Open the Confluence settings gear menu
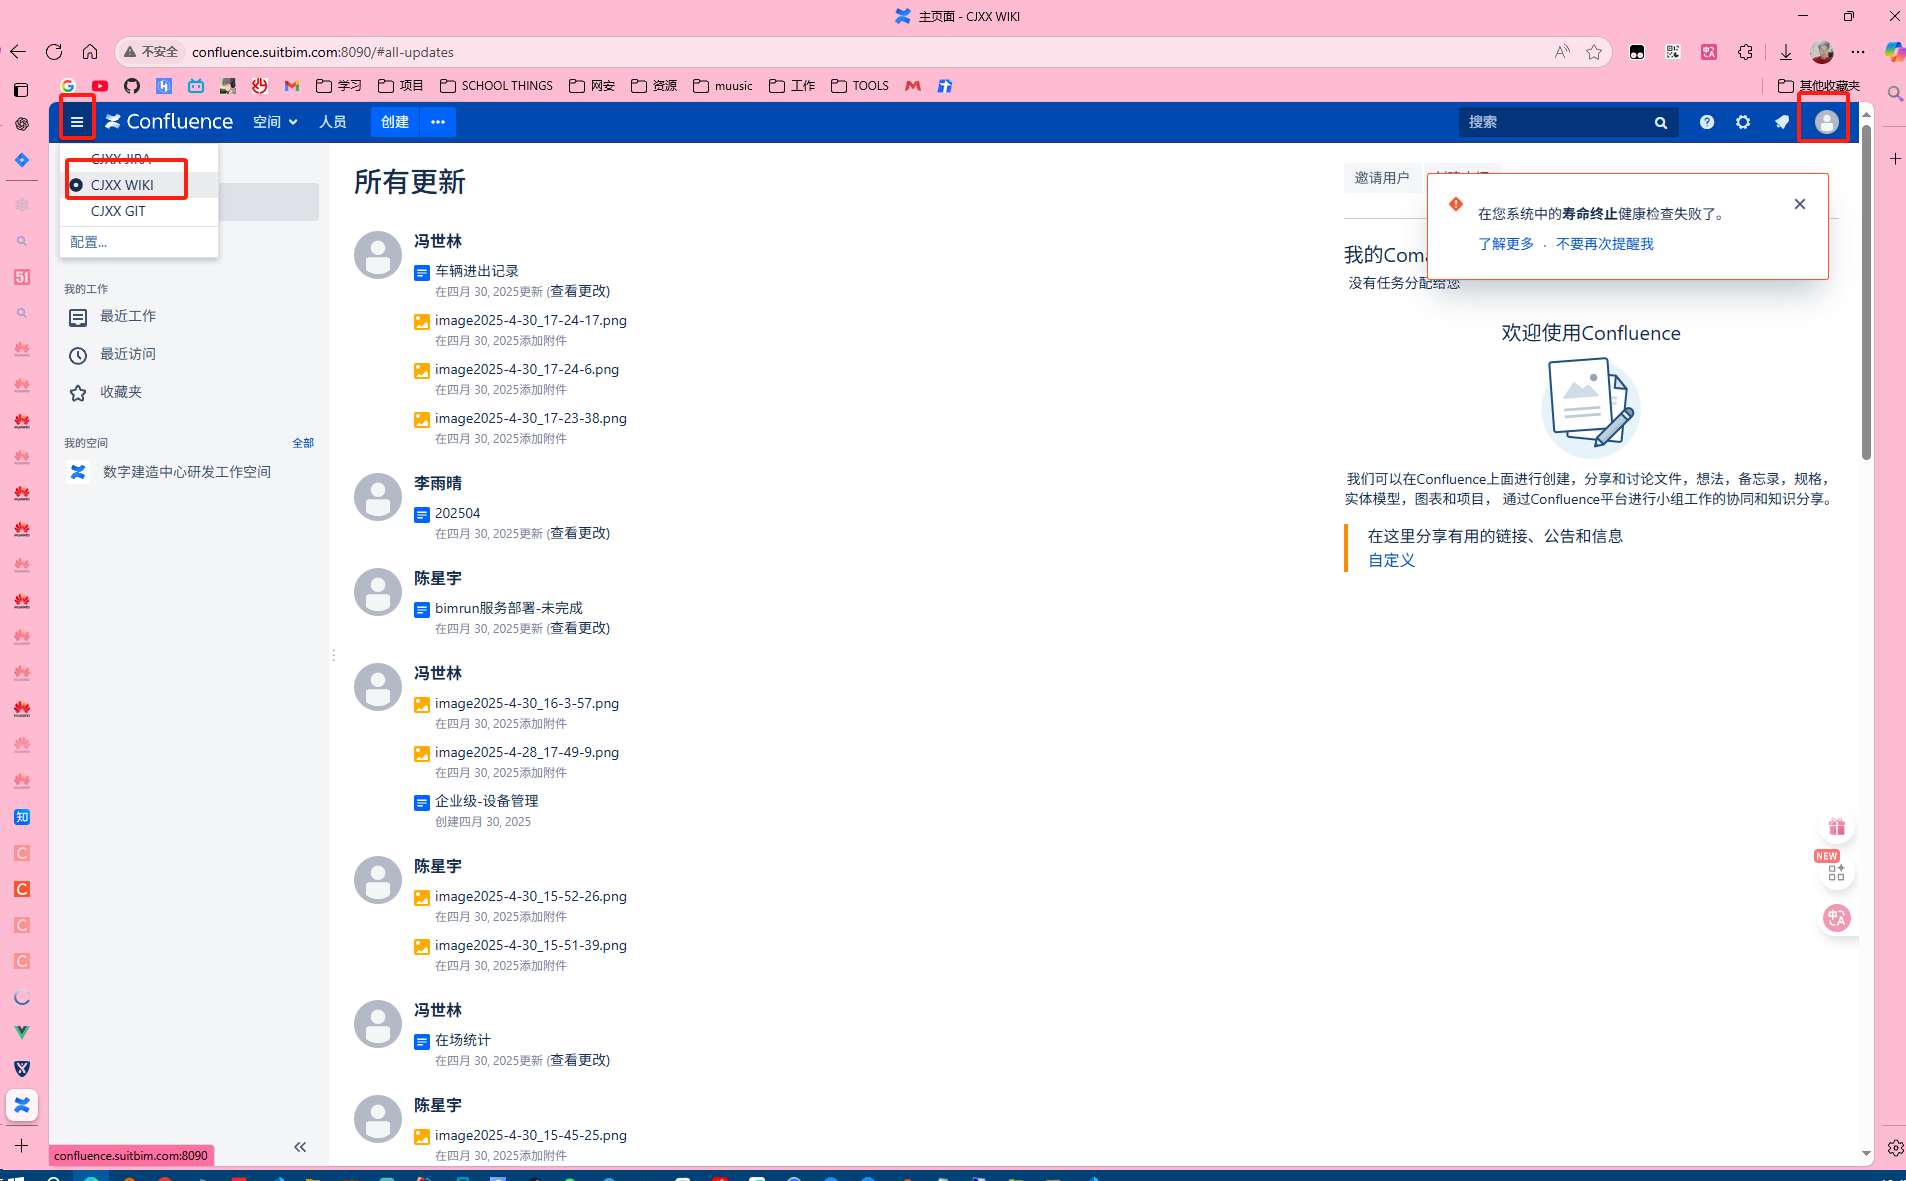This screenshot has width=1906, height=1181. coord(1743,122)
